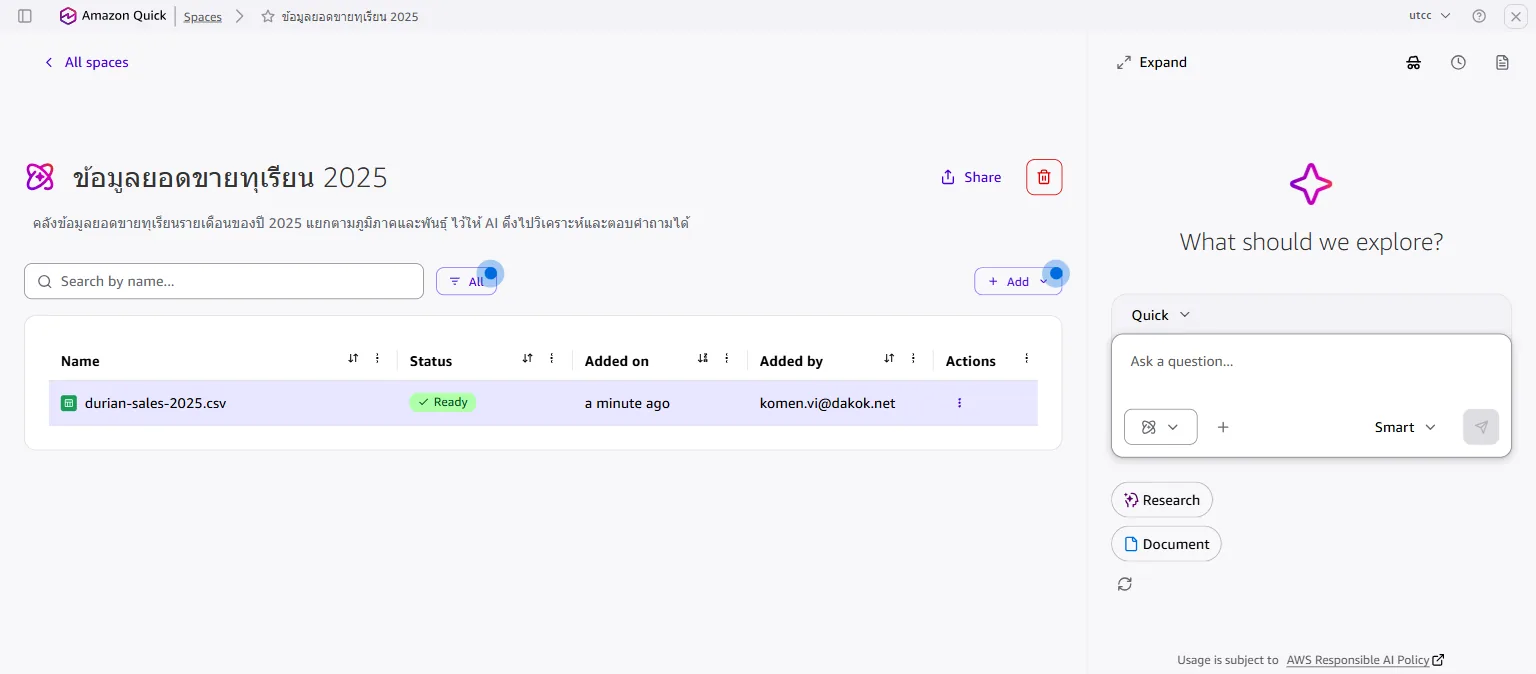Open Added by column options menu

point(913,359)
